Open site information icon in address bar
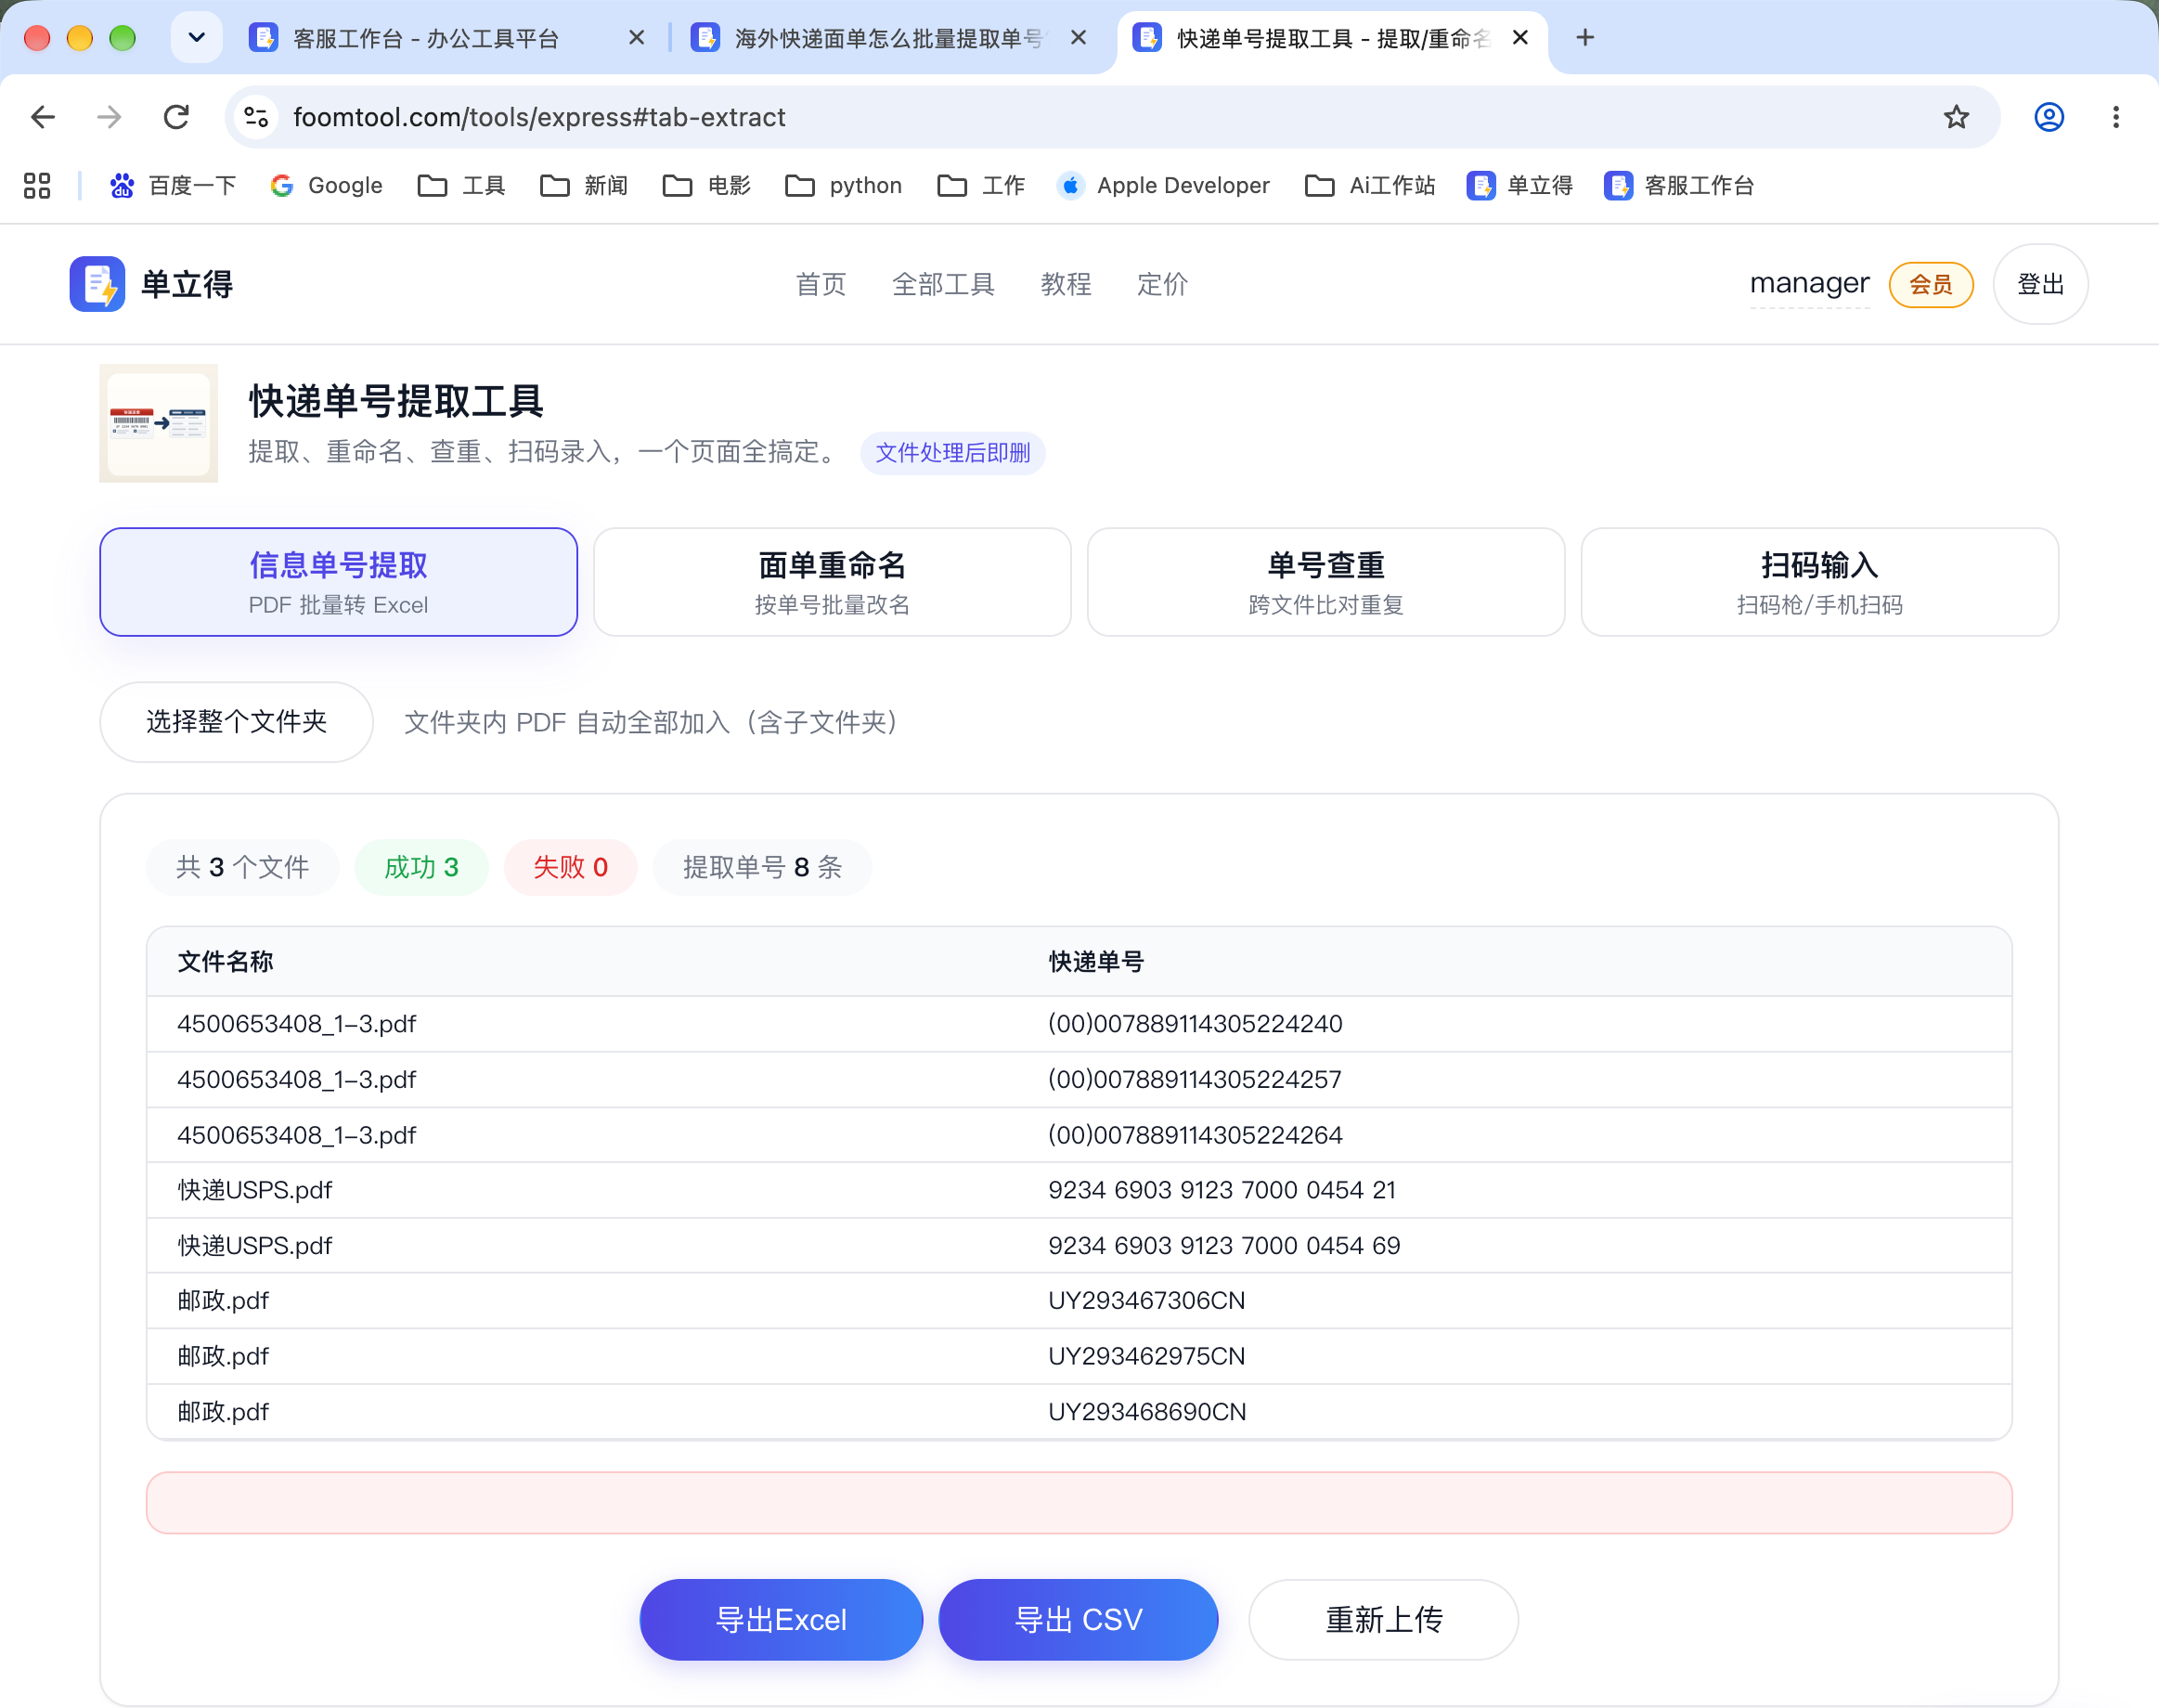Screen dimensions: 2159x1708 point(256,117)
